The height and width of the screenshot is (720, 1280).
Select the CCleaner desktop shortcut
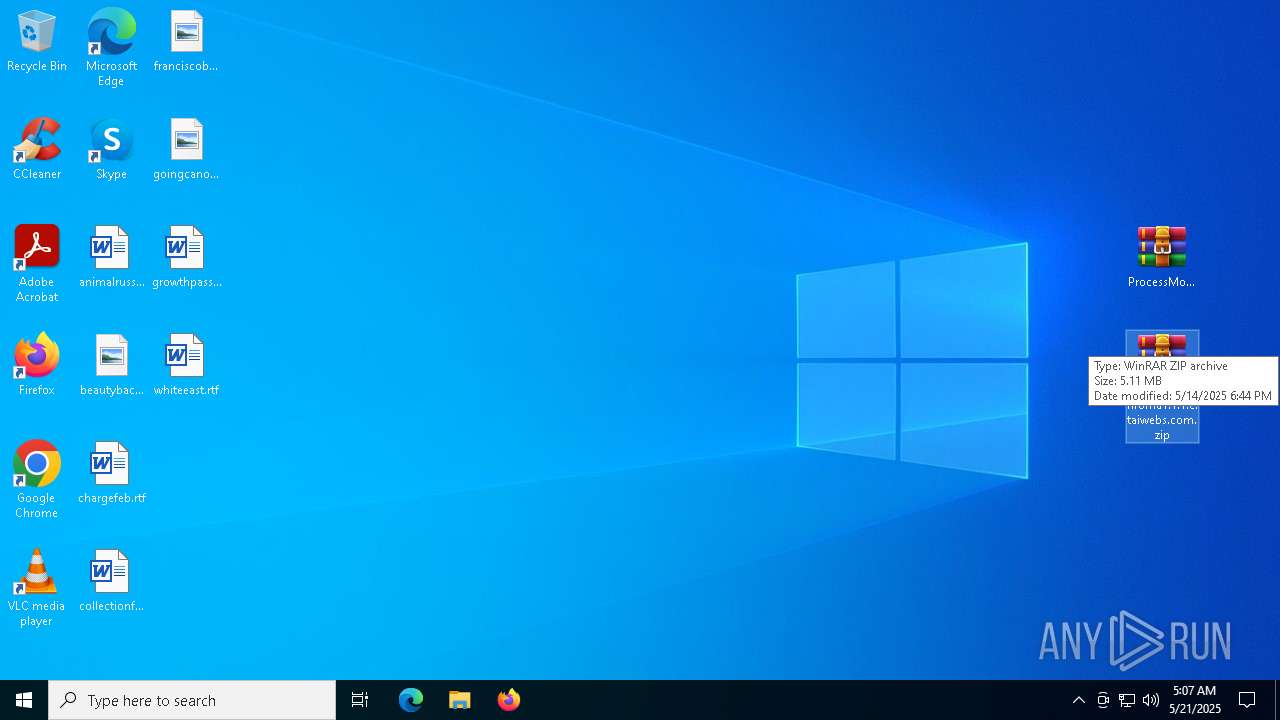37,150
